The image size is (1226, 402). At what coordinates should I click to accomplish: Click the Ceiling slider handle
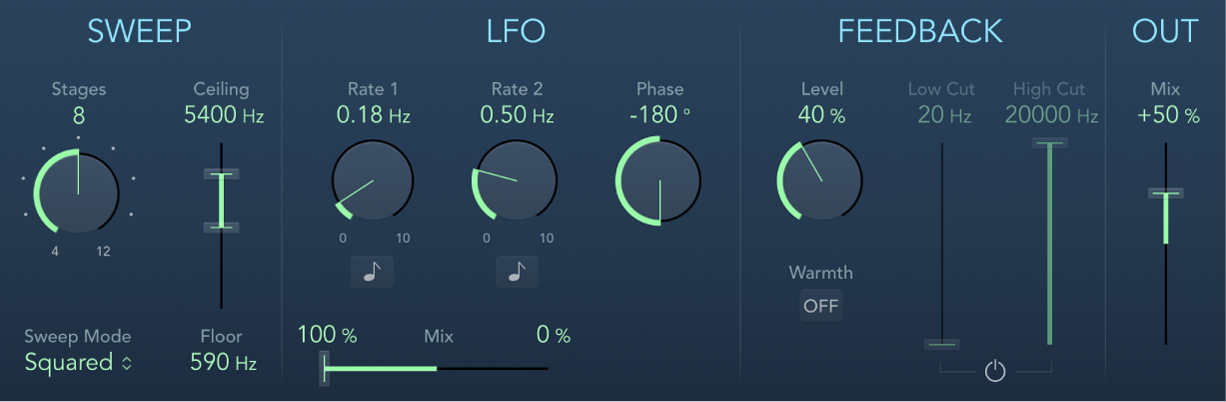click(x=222, y=174)
